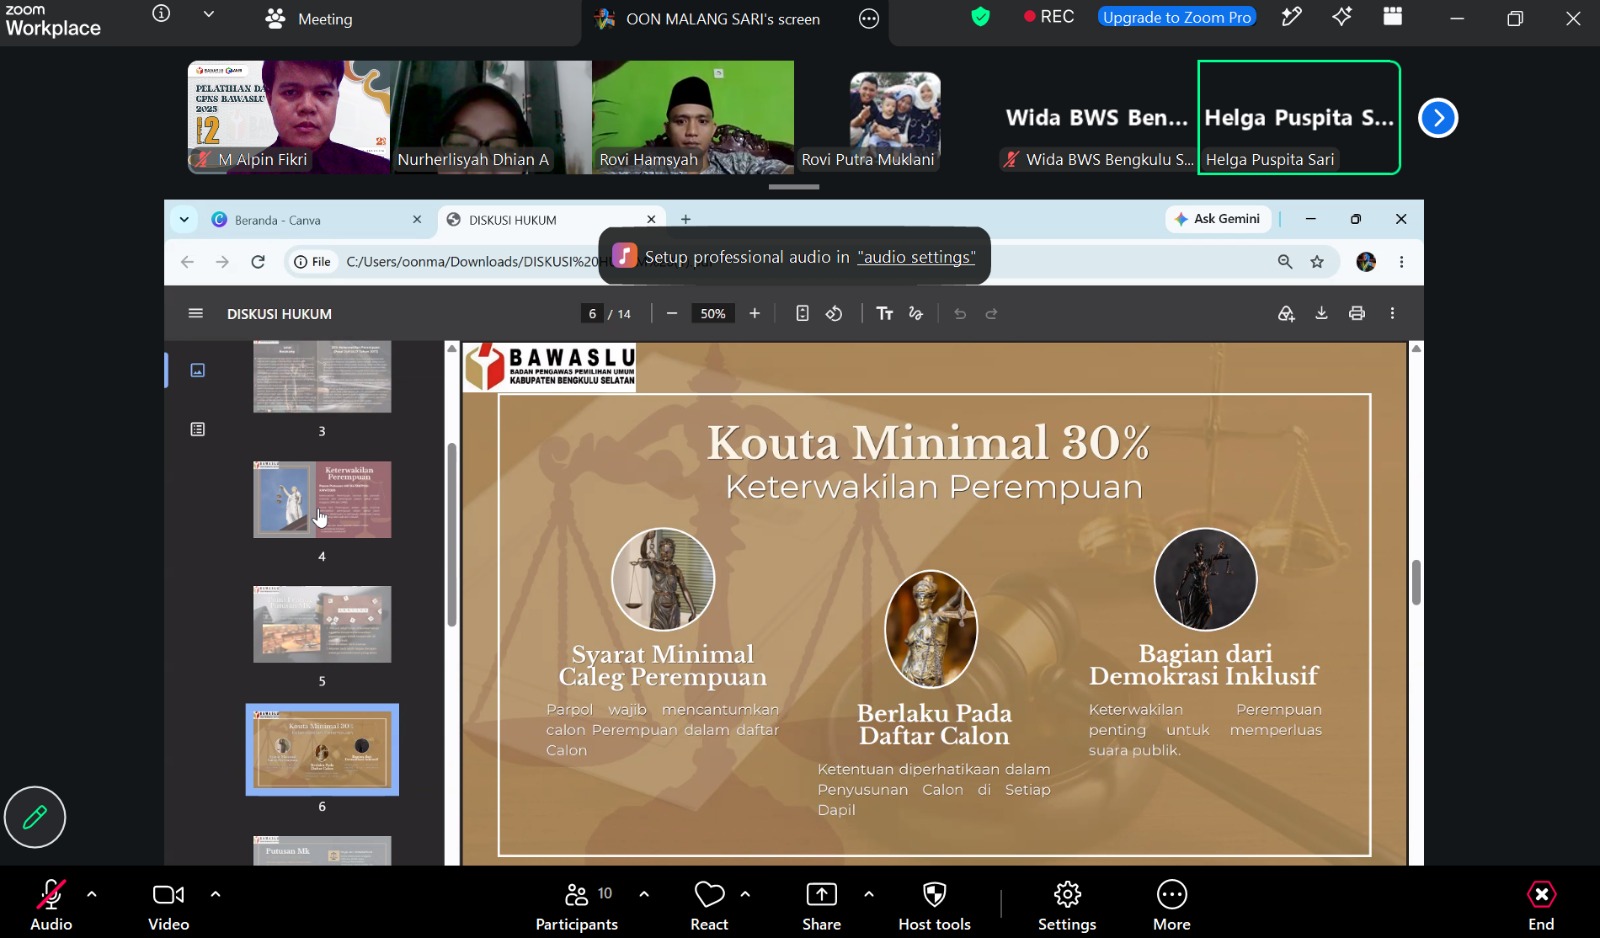Open the PDF viewer more actions menu
This screenshot has height=938, width=1600.
point(1392,314)
